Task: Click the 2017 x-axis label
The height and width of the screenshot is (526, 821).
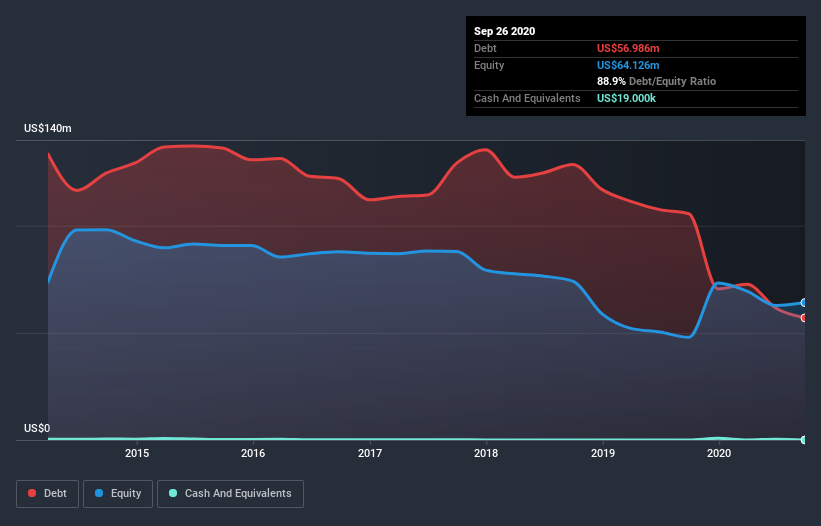Action: (x=370, y=453)
